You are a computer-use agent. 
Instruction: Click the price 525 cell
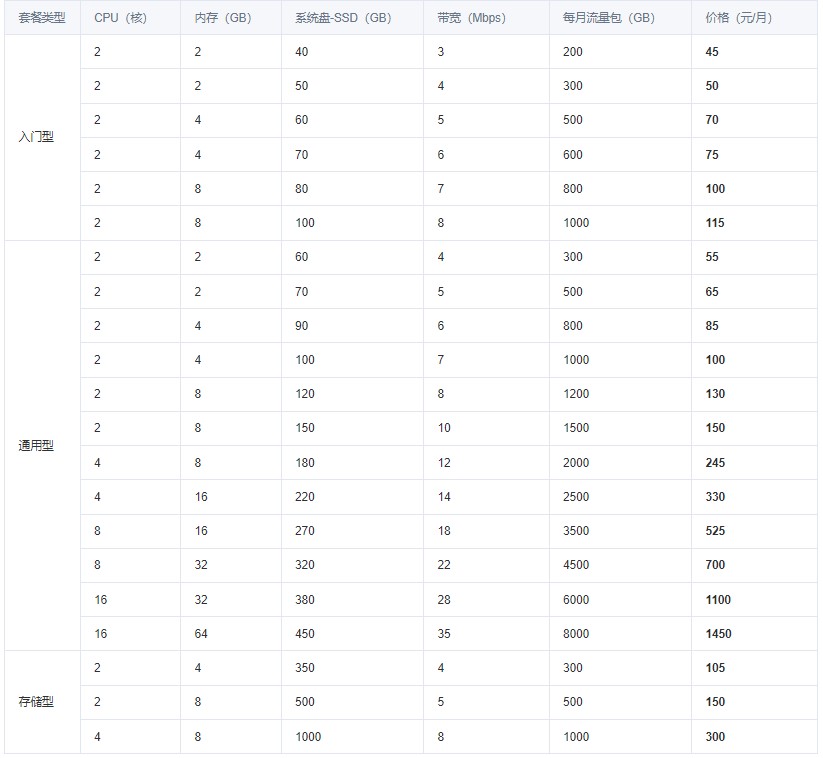coord(754,531)
